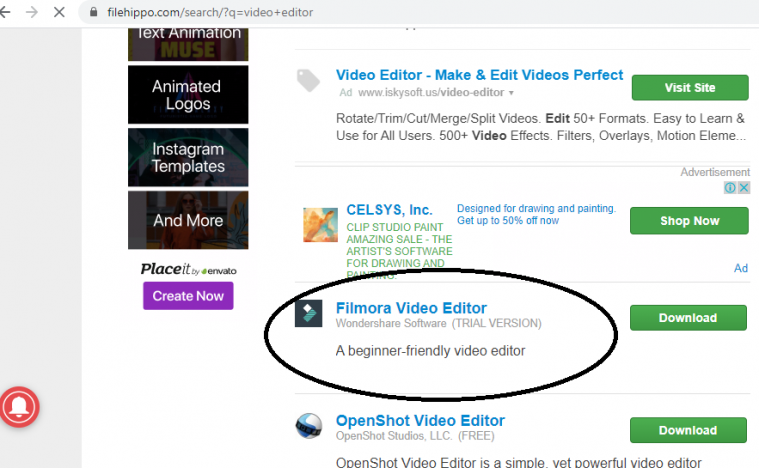The image size is (759, 468).
Task: Expand the arrow next to www.iskysoft.us/video-editor
Action: (x=511, y=92)
